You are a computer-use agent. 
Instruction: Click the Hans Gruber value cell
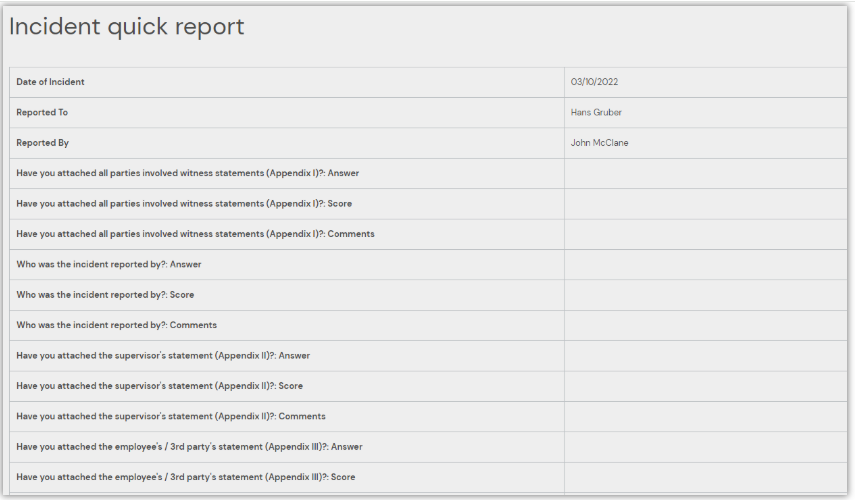click(x=596, y=113)
